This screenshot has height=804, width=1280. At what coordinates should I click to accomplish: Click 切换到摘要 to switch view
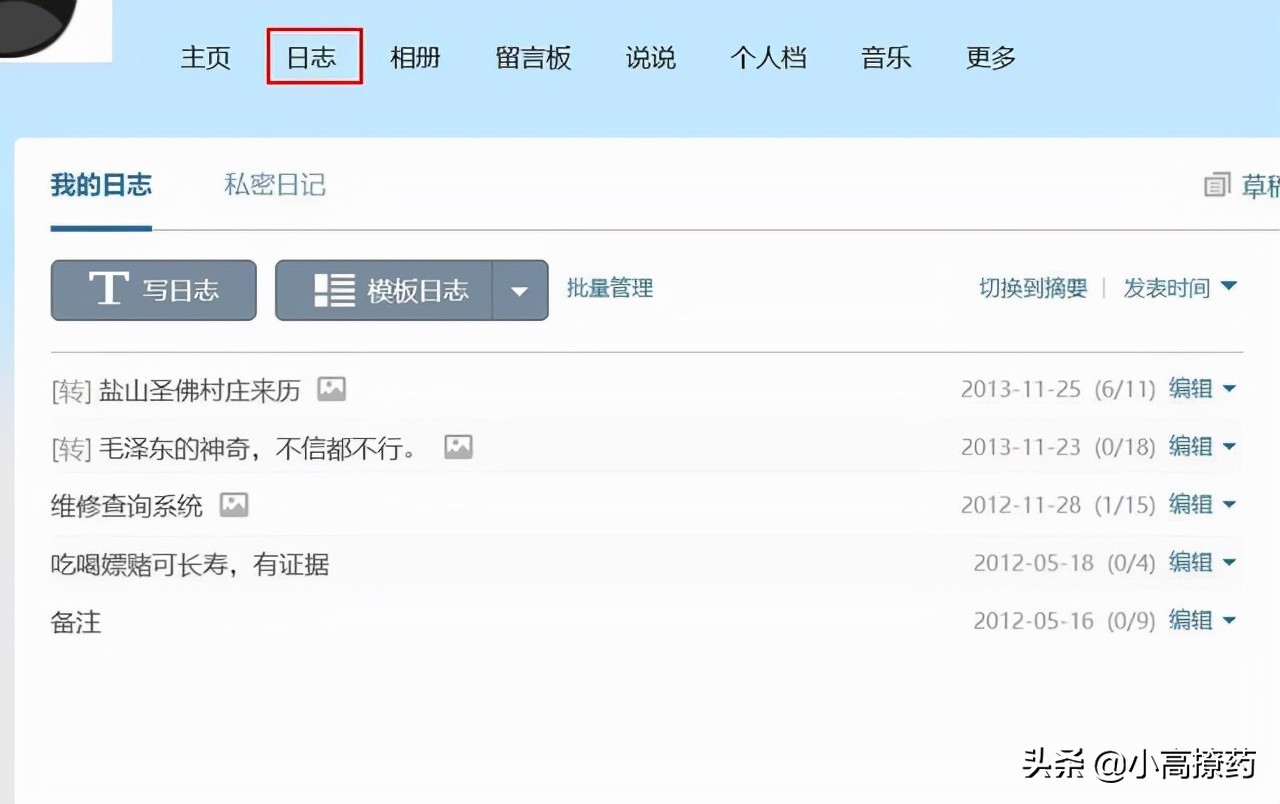1032,287
